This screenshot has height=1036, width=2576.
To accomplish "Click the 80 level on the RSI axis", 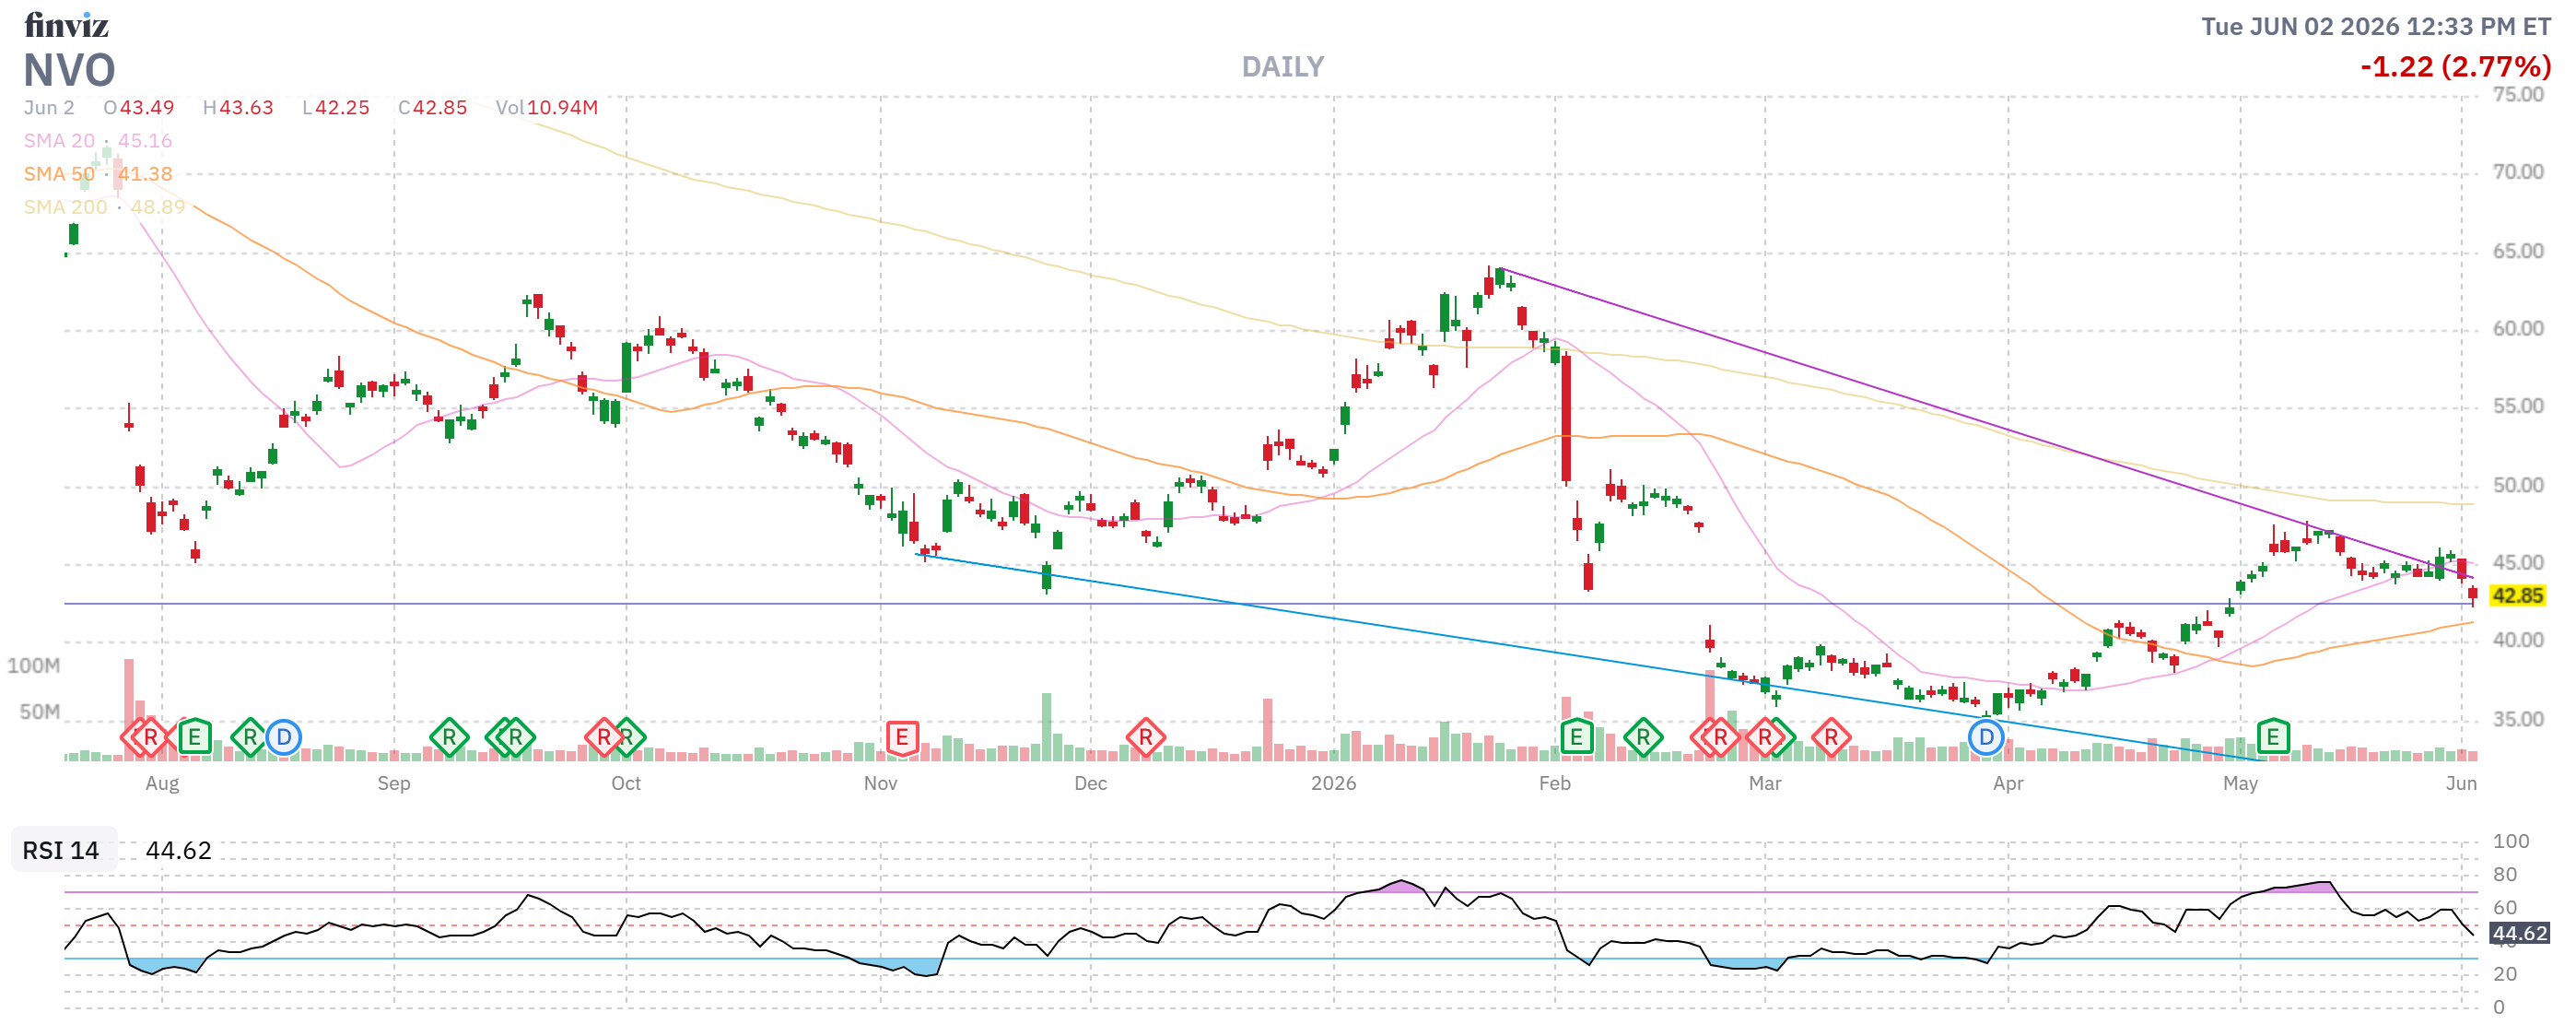I will [2505, 875].
